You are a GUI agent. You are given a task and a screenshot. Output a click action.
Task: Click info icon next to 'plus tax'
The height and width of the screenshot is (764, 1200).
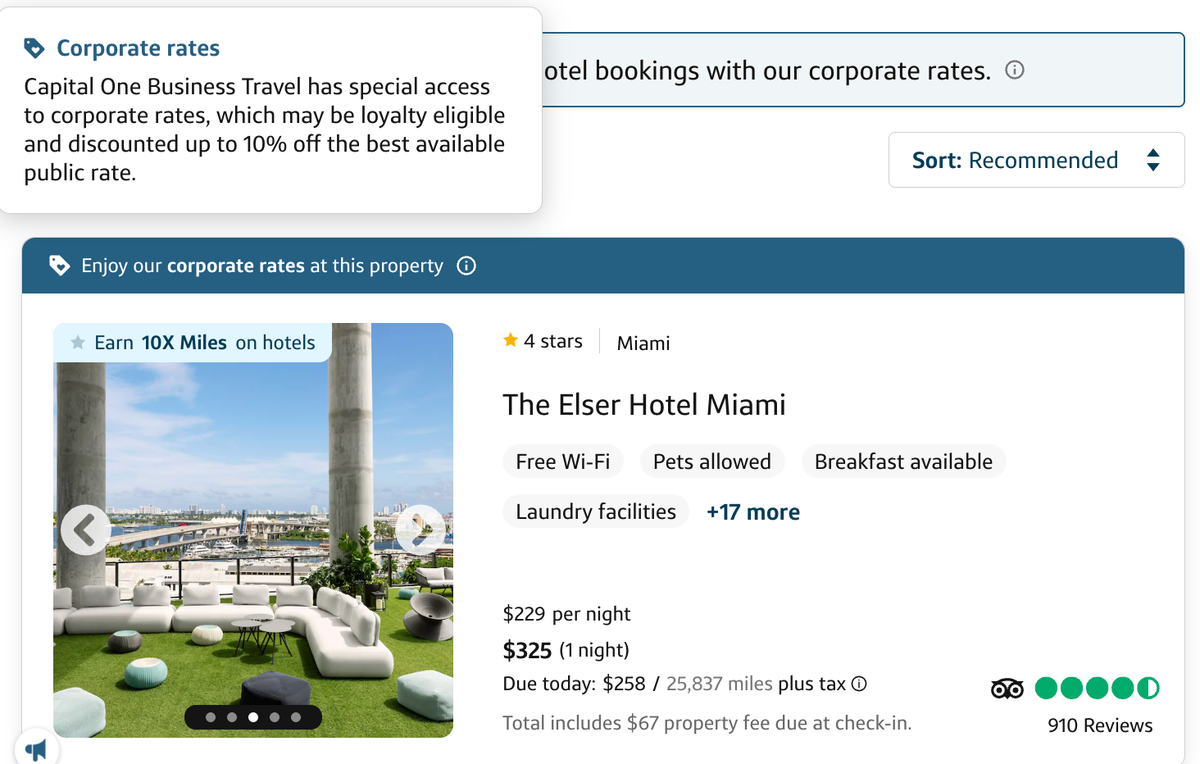point(858,684)
